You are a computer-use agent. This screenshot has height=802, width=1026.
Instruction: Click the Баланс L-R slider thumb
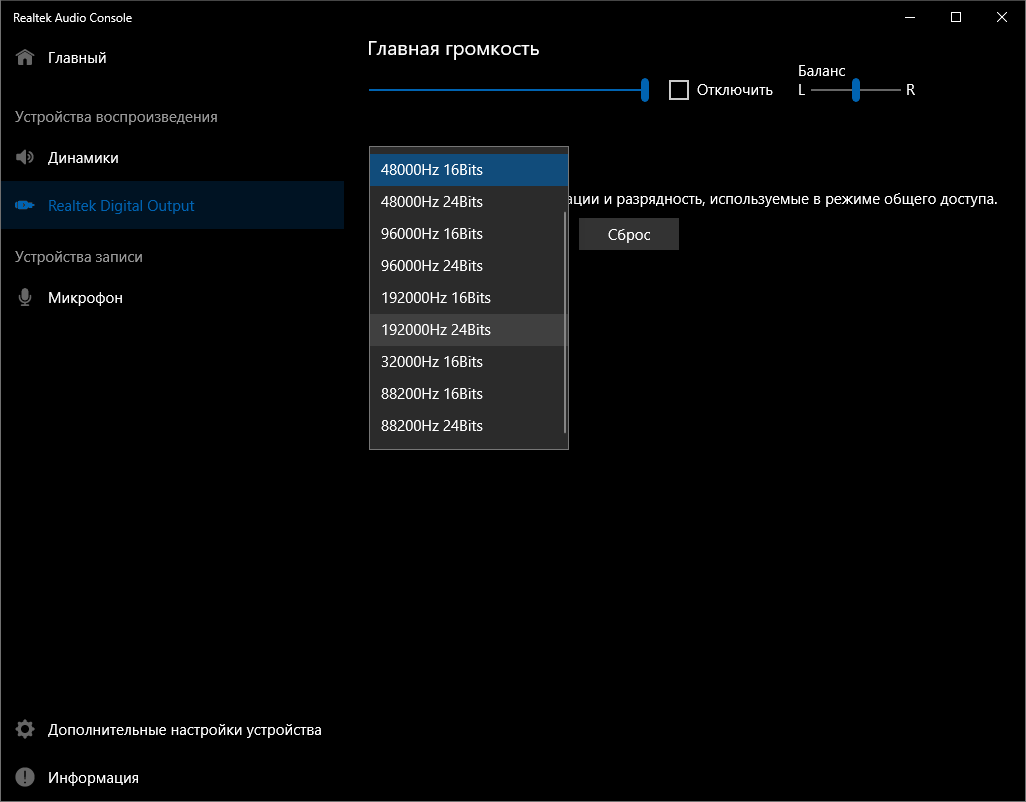[856, 90]
